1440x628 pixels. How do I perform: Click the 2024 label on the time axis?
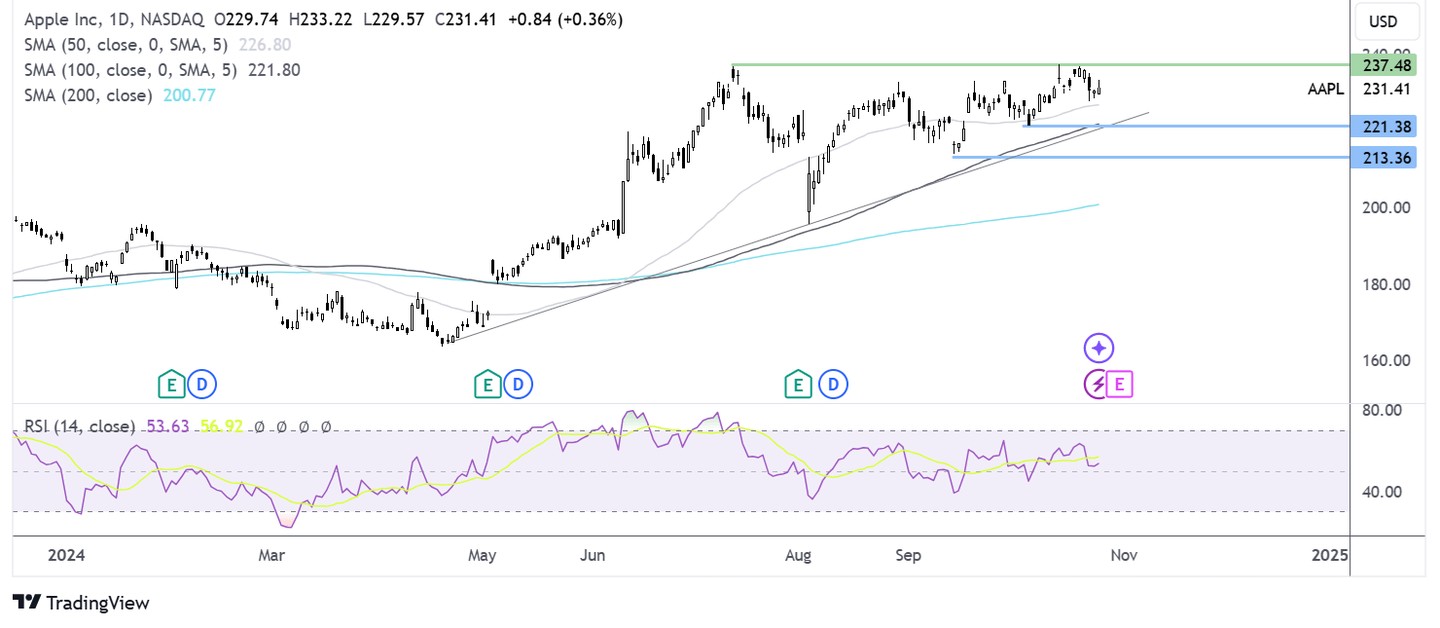(x=65, y=555)
